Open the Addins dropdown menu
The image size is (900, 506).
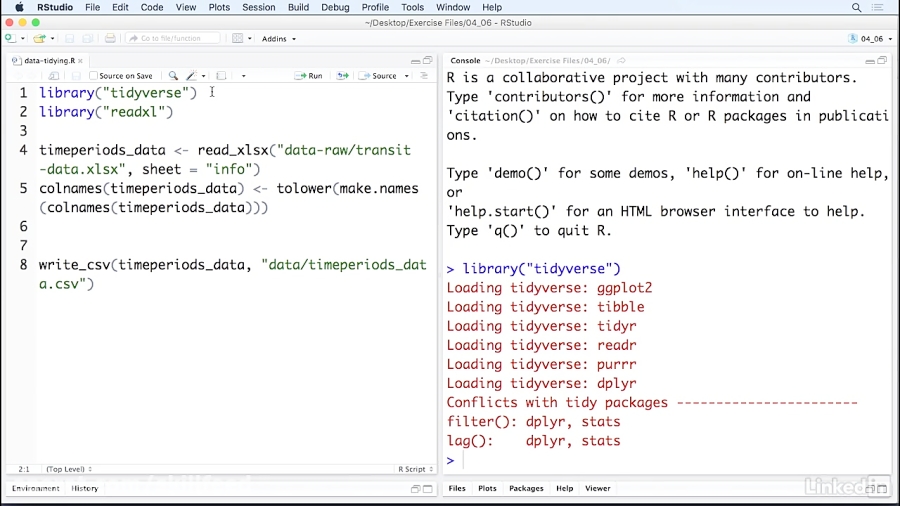pyautogui.click(x=279, y=38)
